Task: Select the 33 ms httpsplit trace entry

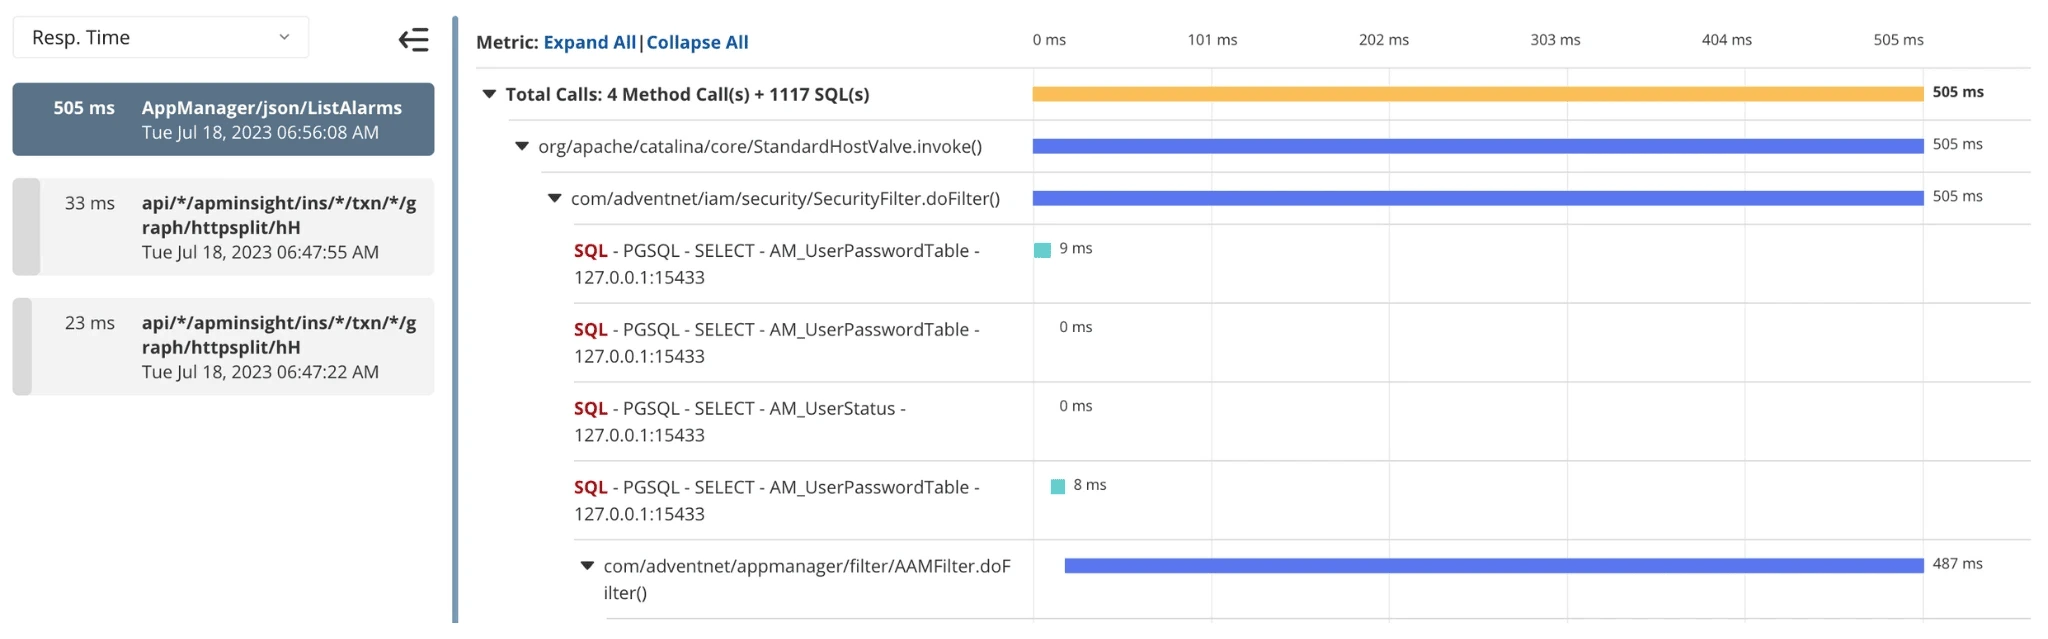Action: pos(223,227)
